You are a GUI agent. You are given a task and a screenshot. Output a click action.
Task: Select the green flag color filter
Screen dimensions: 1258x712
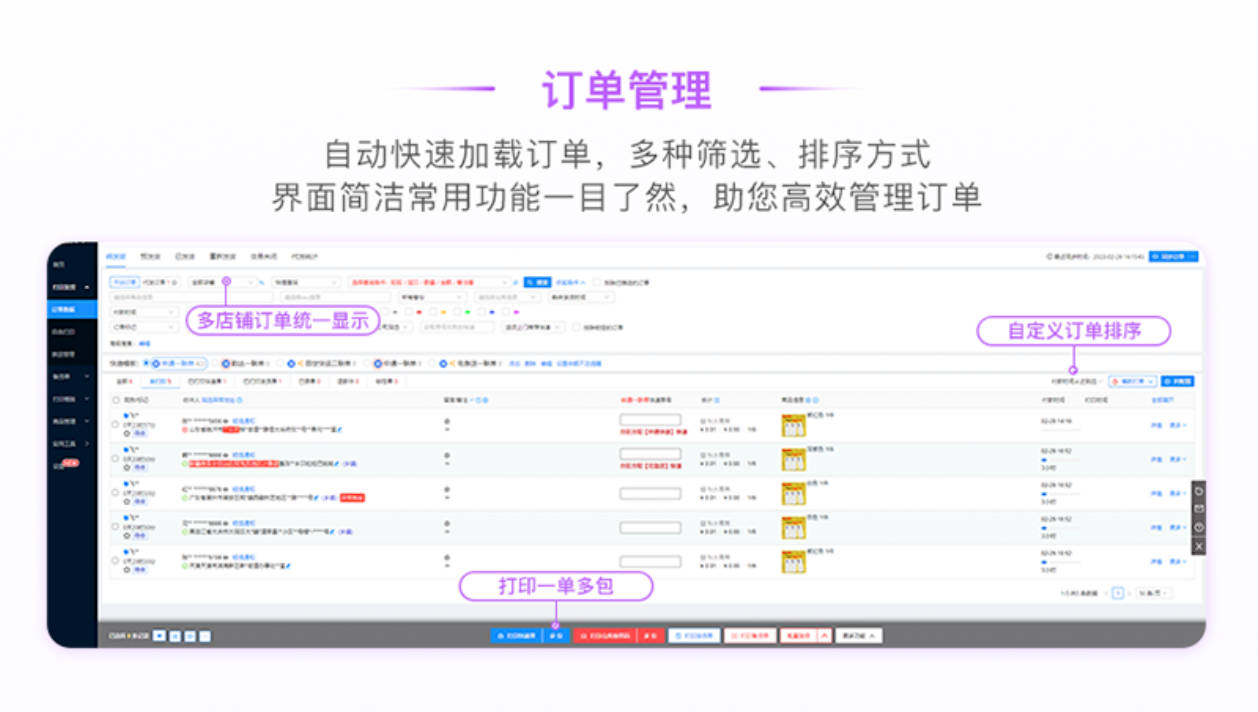click(466, 312)
